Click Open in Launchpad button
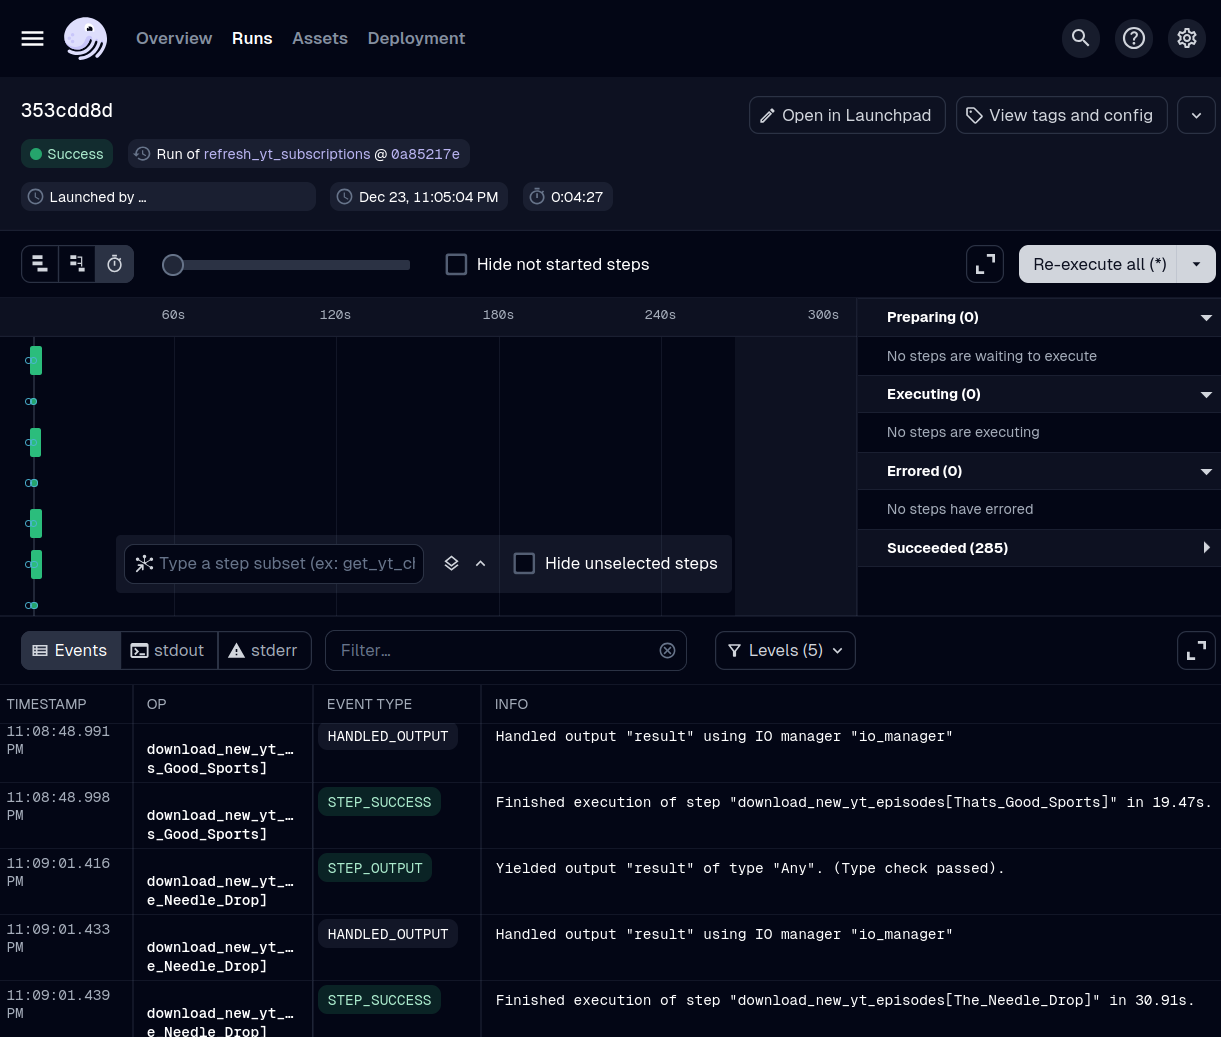This screenshot has width=1221, height=1037. pos(846,115)
